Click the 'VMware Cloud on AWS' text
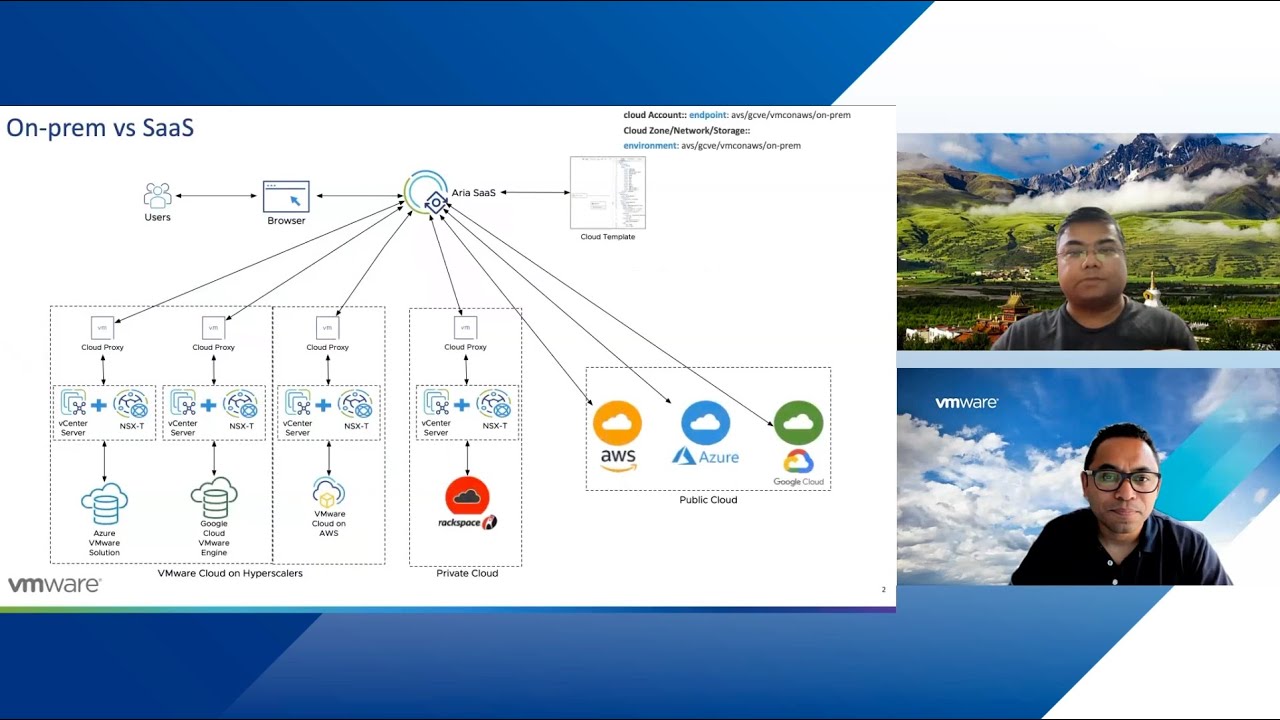Image resolution: width=1280 pixels, height=720 pixels. [x=329, y=524]
